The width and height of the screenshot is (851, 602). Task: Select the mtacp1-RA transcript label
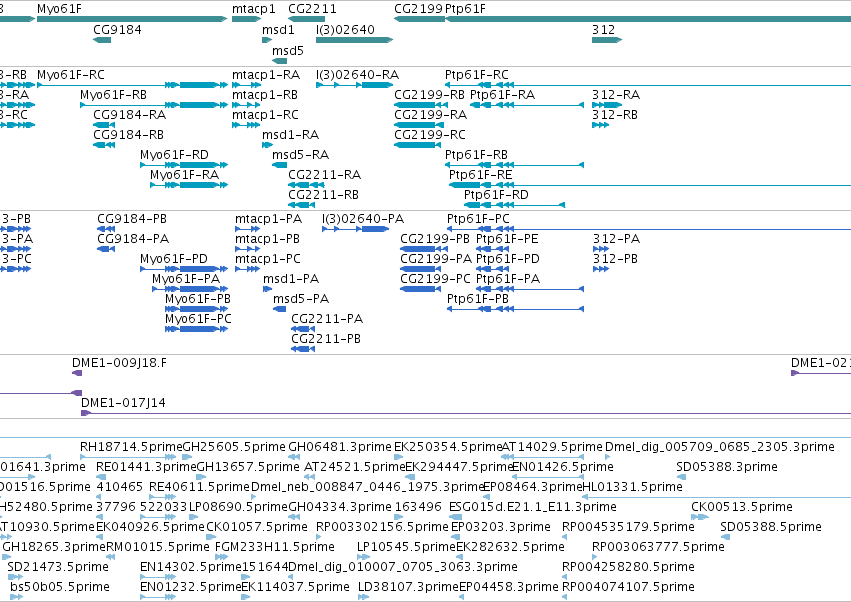[x=266, y=74]
